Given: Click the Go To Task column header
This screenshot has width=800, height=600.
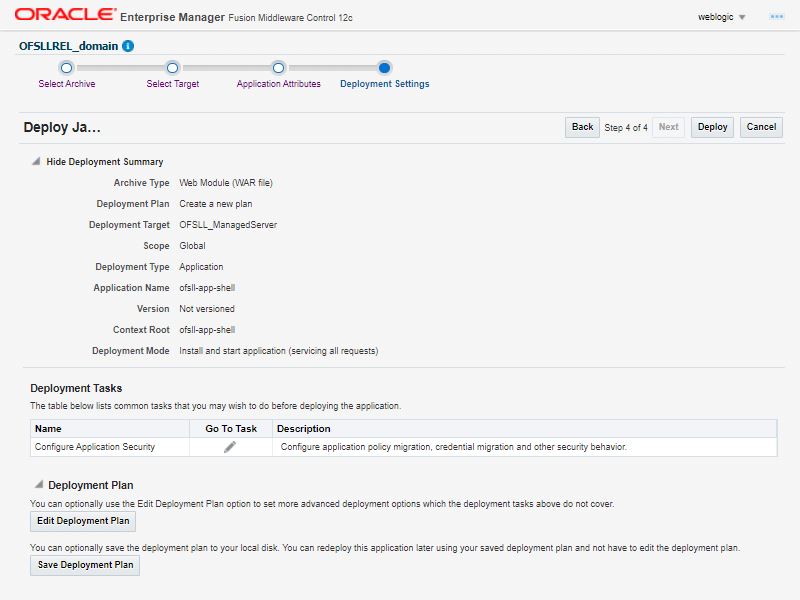Looking at the screenshot, I should [231, 429].
